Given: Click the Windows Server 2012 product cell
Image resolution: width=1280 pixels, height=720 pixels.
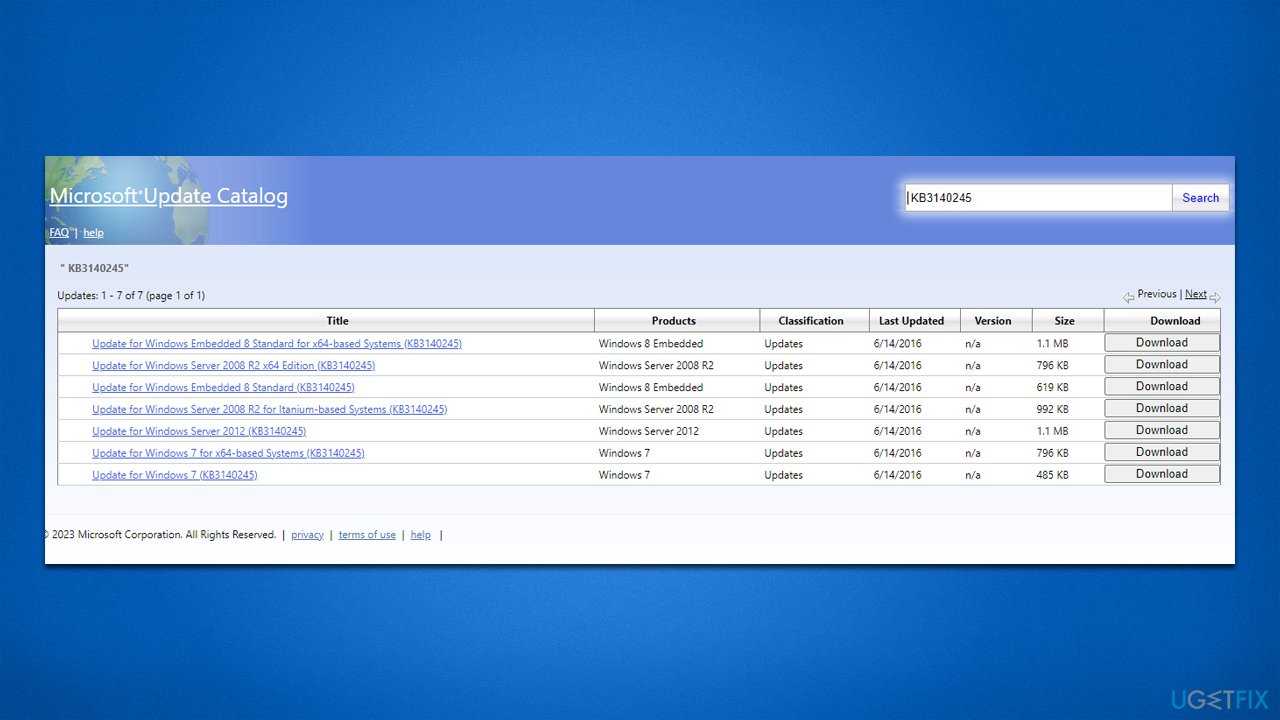Looking at the screenshot, I should [x=649, y=432].
